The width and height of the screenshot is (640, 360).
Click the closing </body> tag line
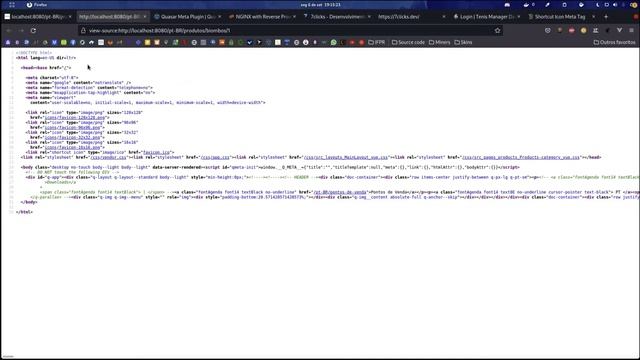coord(29,202)
